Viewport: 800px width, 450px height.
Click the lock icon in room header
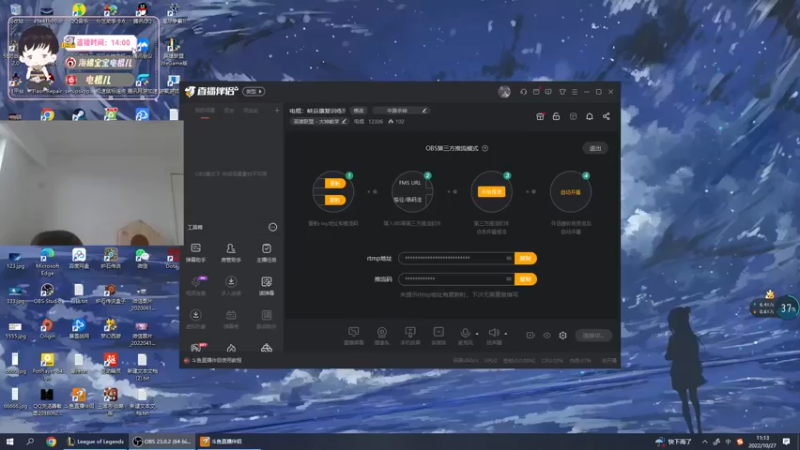pos(556,116)
